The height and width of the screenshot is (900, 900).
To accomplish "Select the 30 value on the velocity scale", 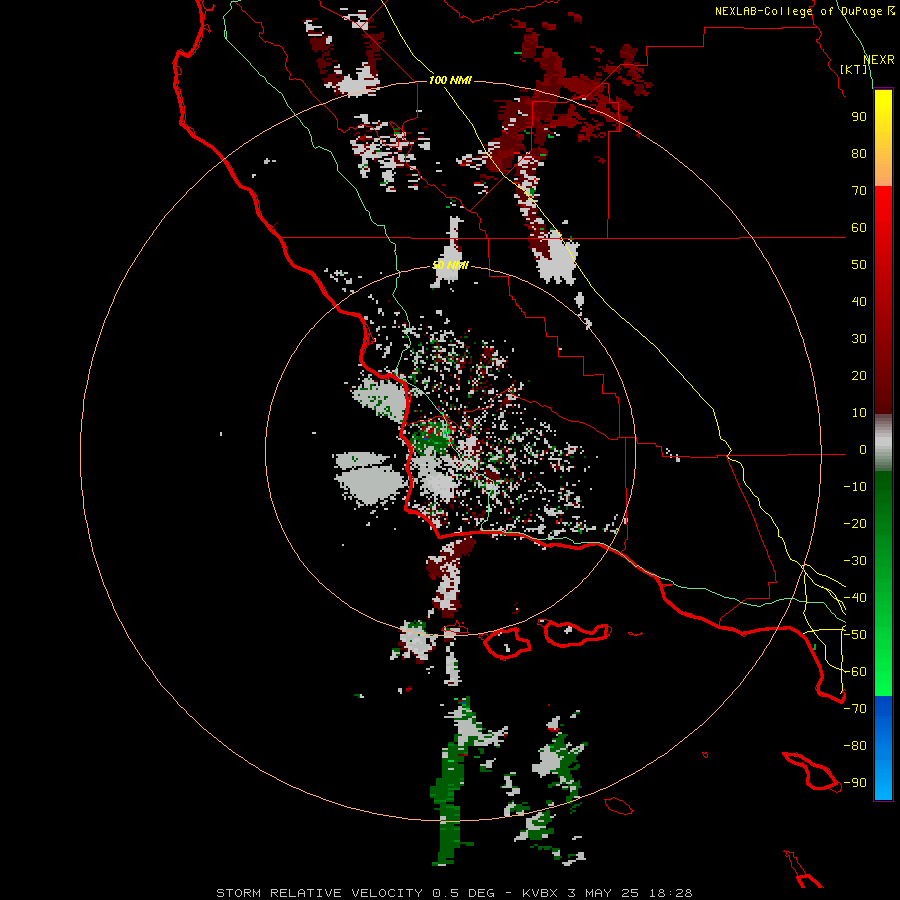I will point(859,339).
